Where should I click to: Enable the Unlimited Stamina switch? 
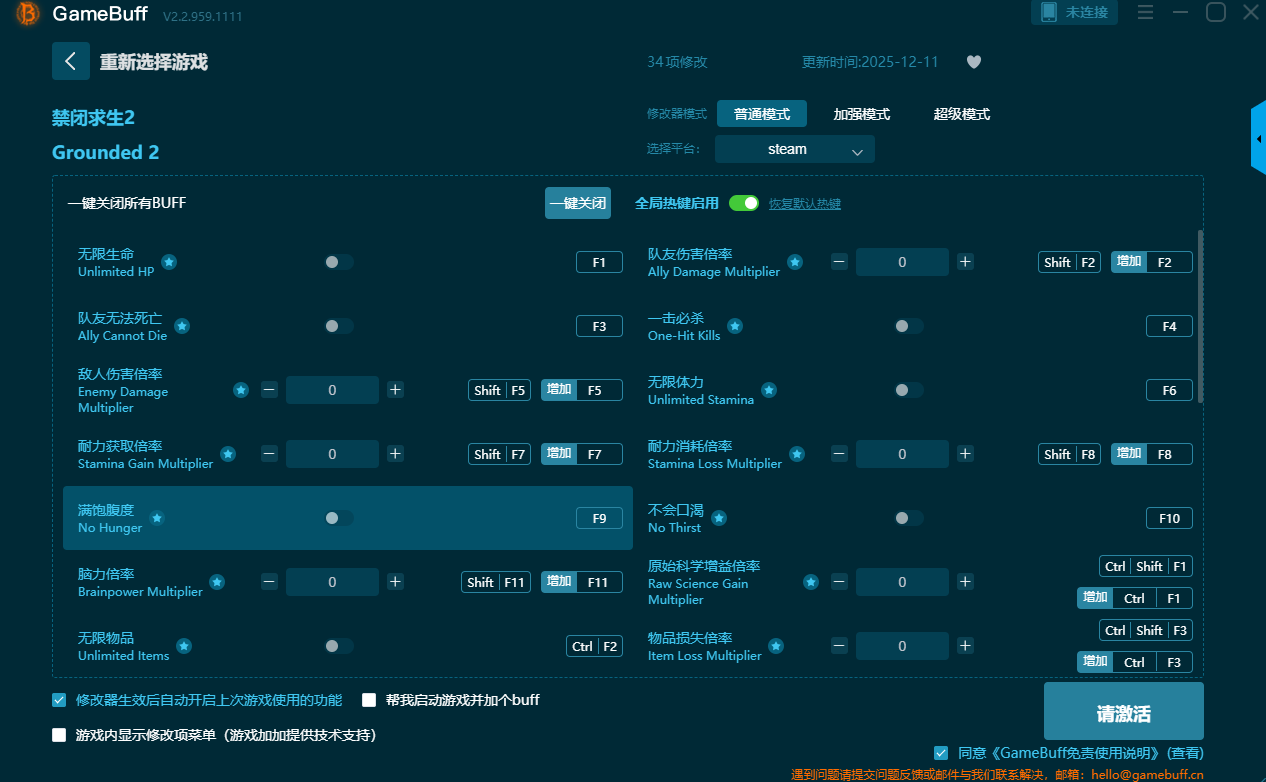(x=908, y=390)
